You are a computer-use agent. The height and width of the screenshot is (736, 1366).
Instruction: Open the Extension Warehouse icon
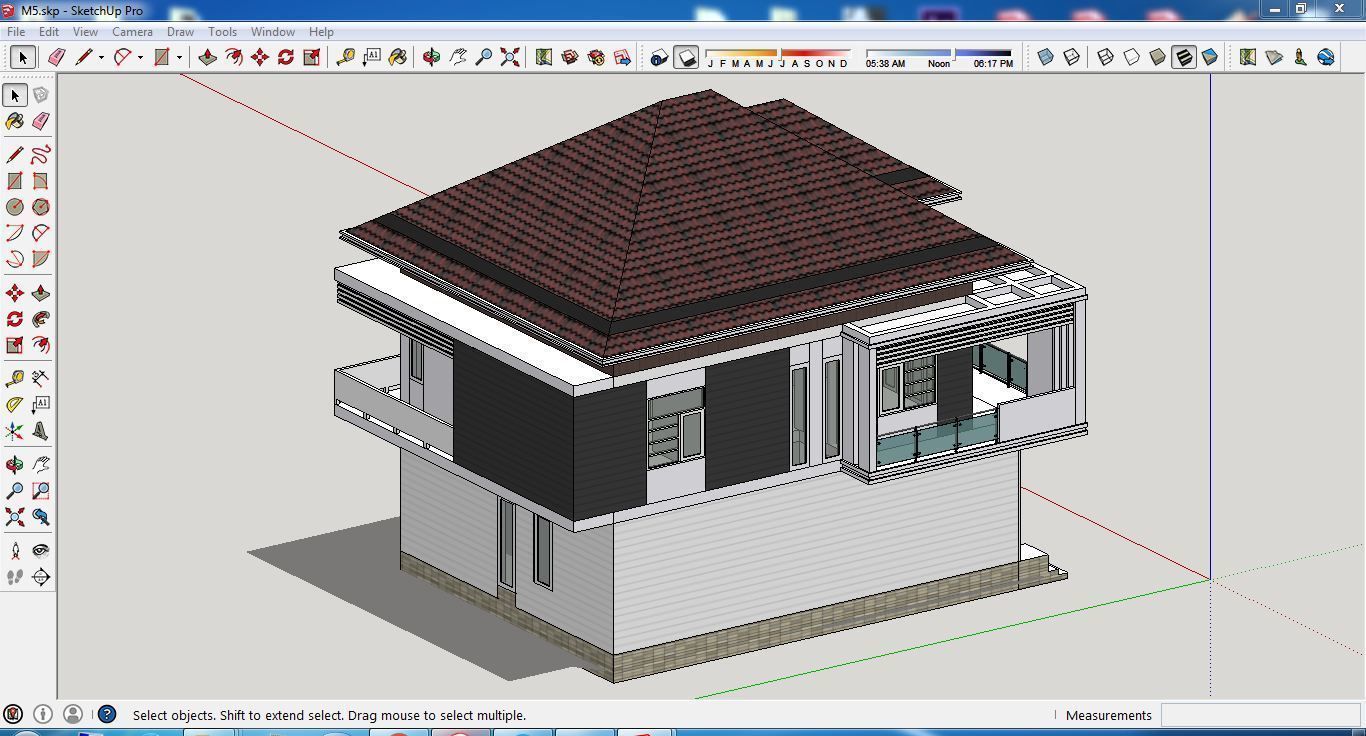[x=622, y=57]
